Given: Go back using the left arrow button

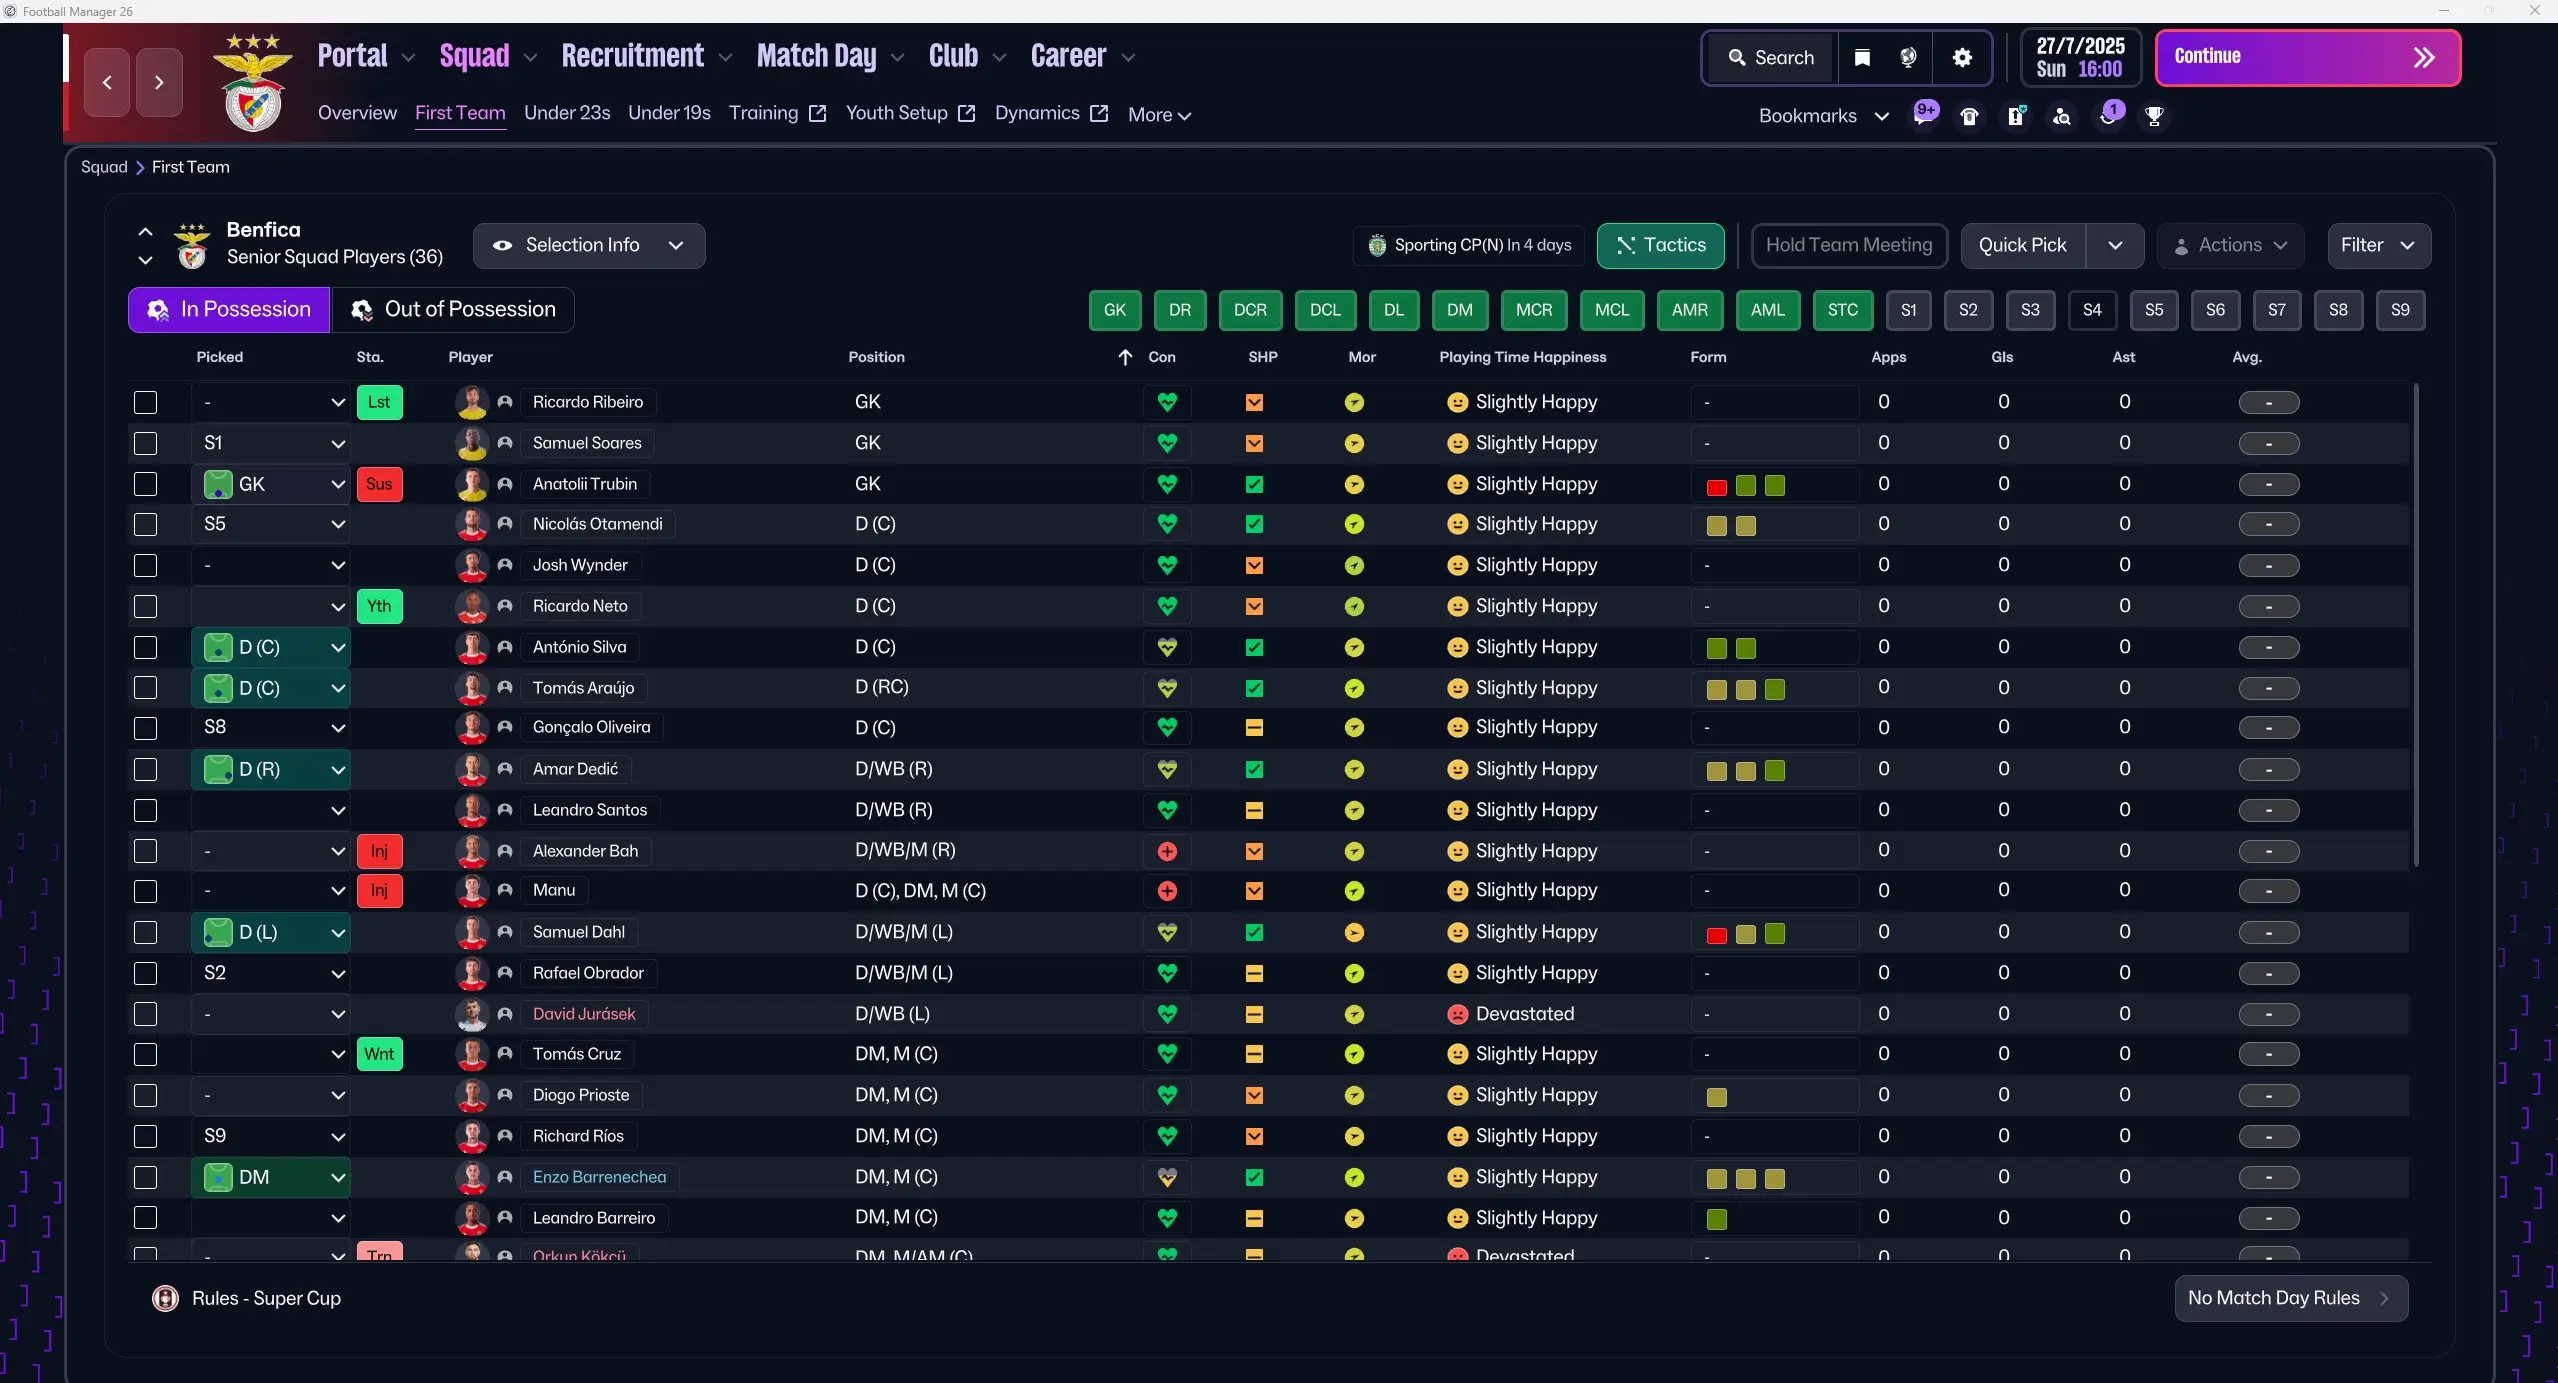Looking at the screenshot, I should point(107,83).
